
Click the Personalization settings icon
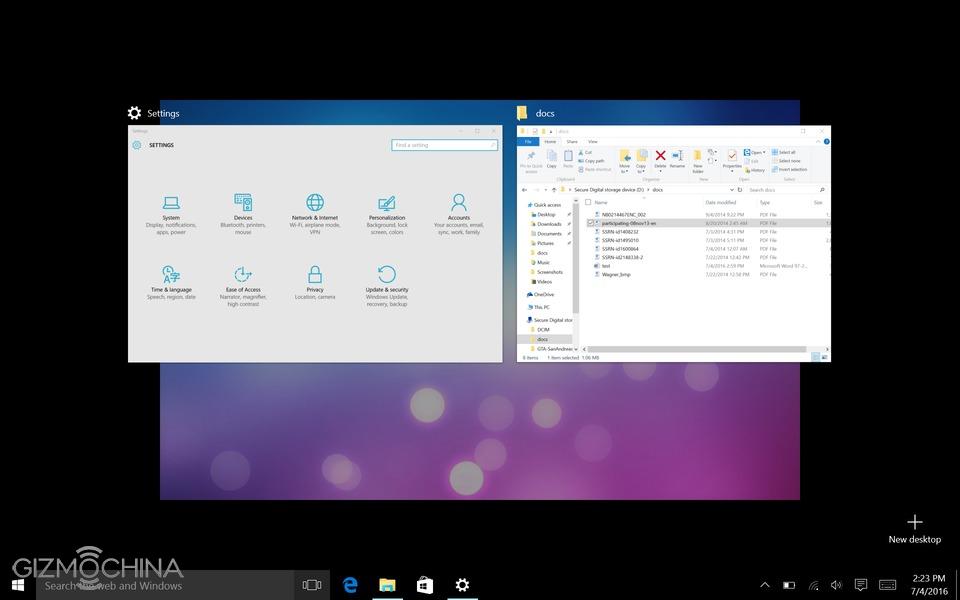pyautogui.click(x=387, y=204)
